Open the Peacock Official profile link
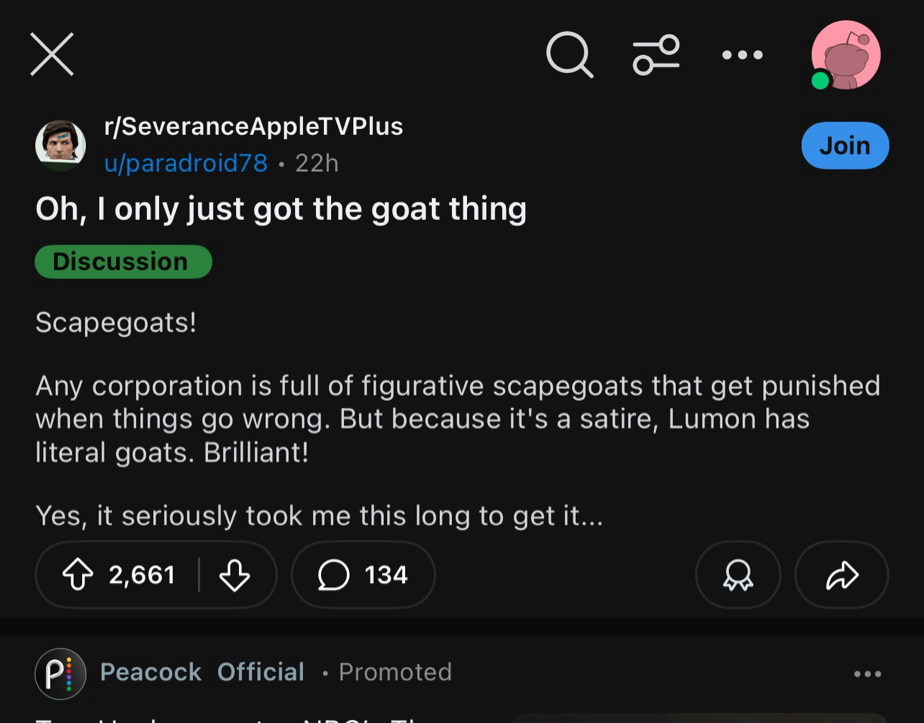The height and width of the screenshot is (723, 924). [x=202, y=672]
